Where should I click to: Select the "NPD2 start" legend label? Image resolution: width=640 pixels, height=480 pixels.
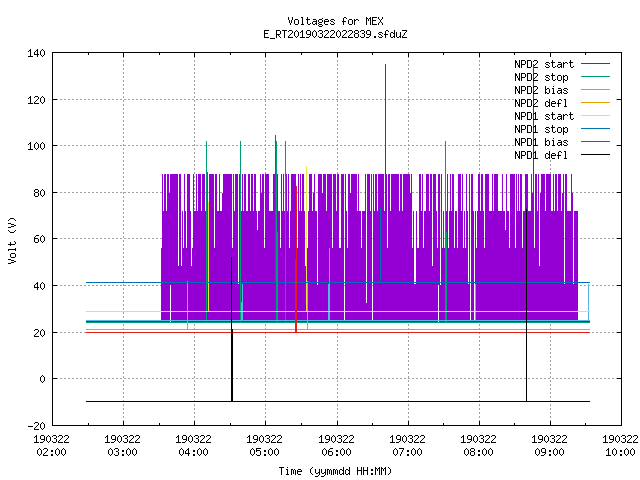point(544,64)
